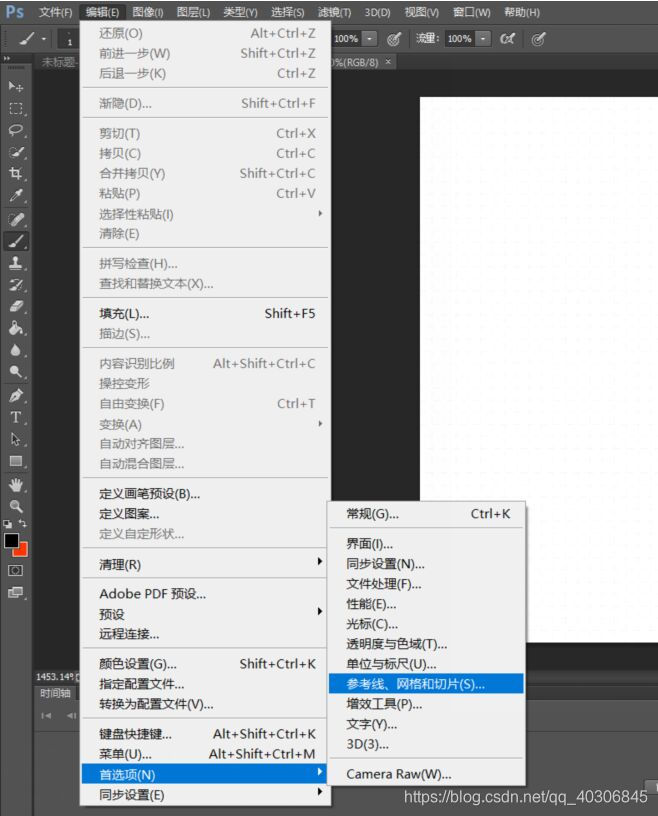Select the Rectangle shape tool

click(x=16, y=461)
